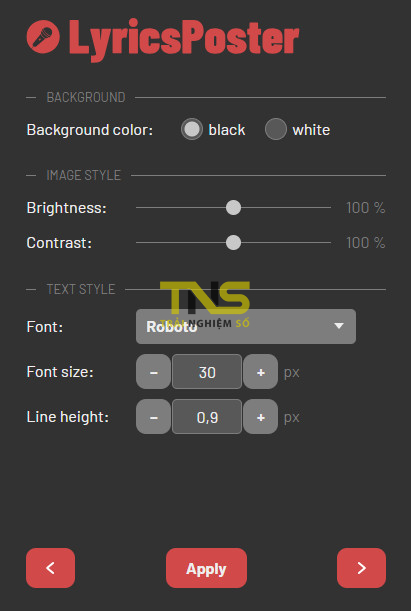This screenshot has height=611, width=411.
Task: Decrease font size with the minus button
Action: (153, 372)
